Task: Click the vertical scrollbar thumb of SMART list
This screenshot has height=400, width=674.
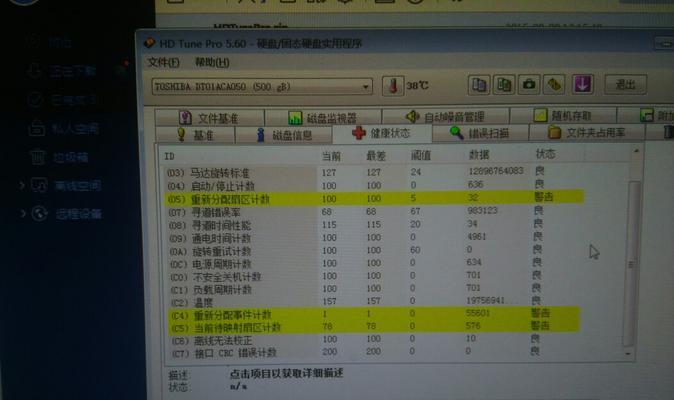Action: 631,264
